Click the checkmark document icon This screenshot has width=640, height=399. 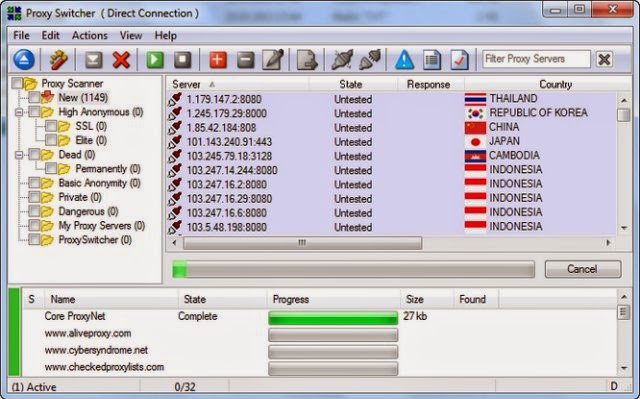coord(459,60)
